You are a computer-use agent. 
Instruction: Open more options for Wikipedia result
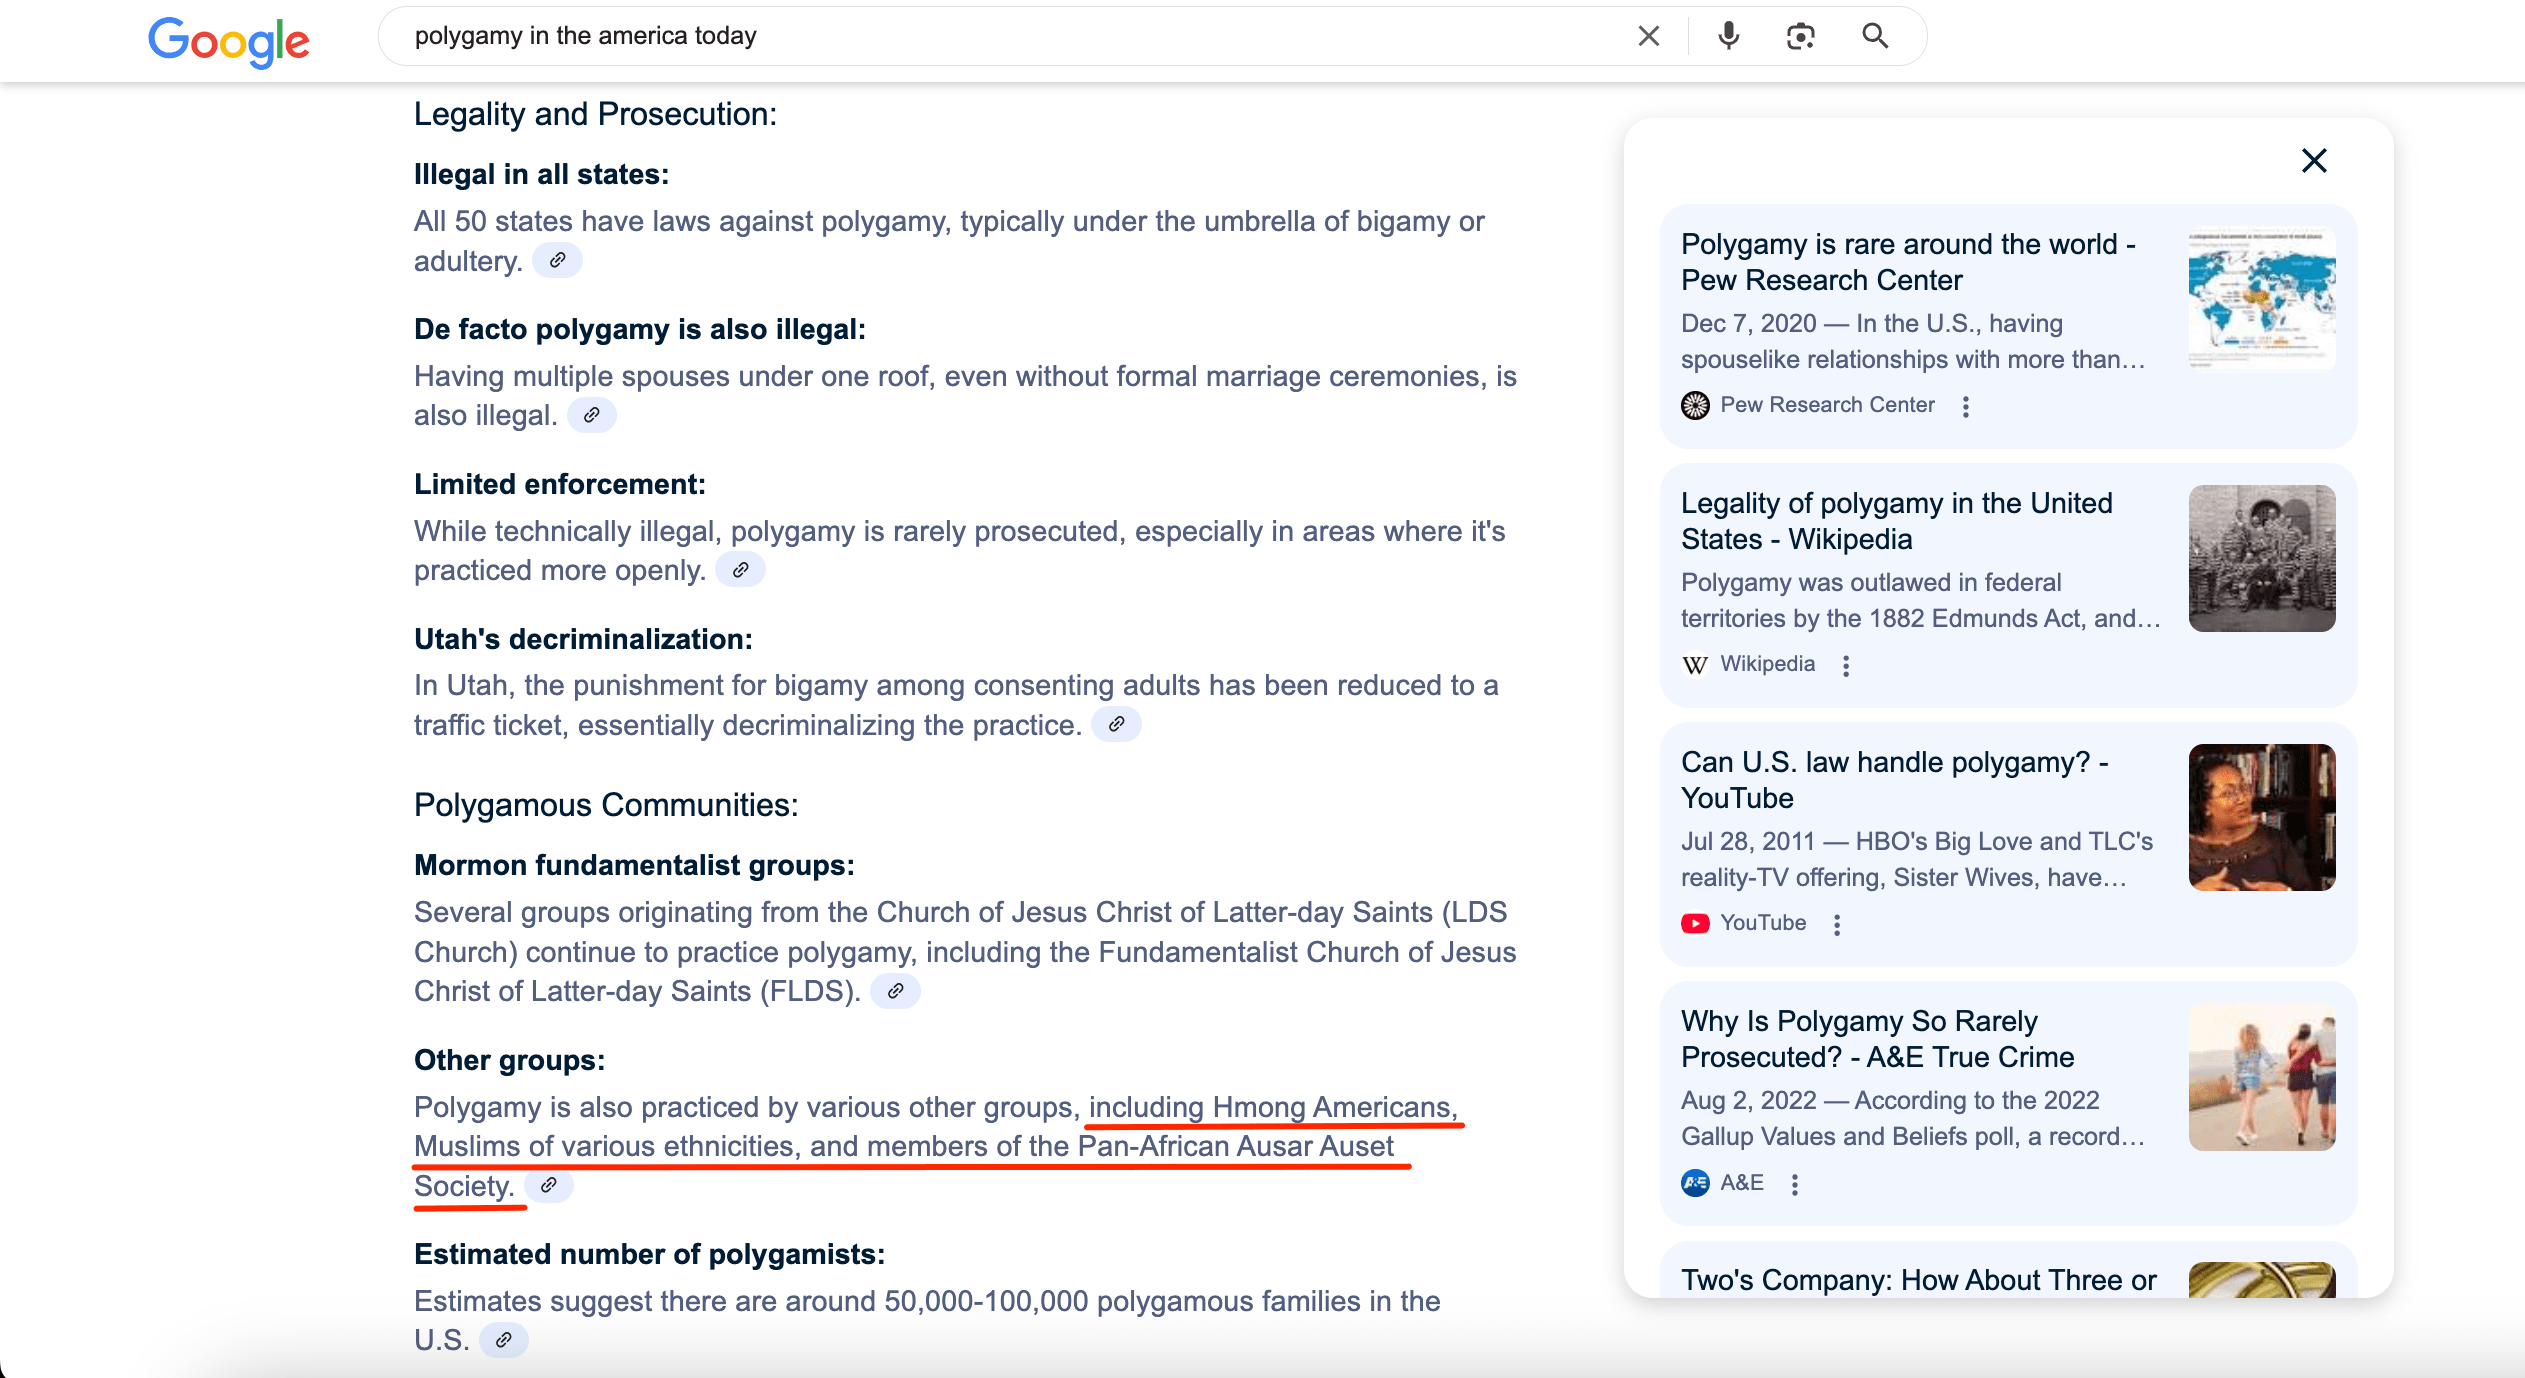tap(1846, 665)
